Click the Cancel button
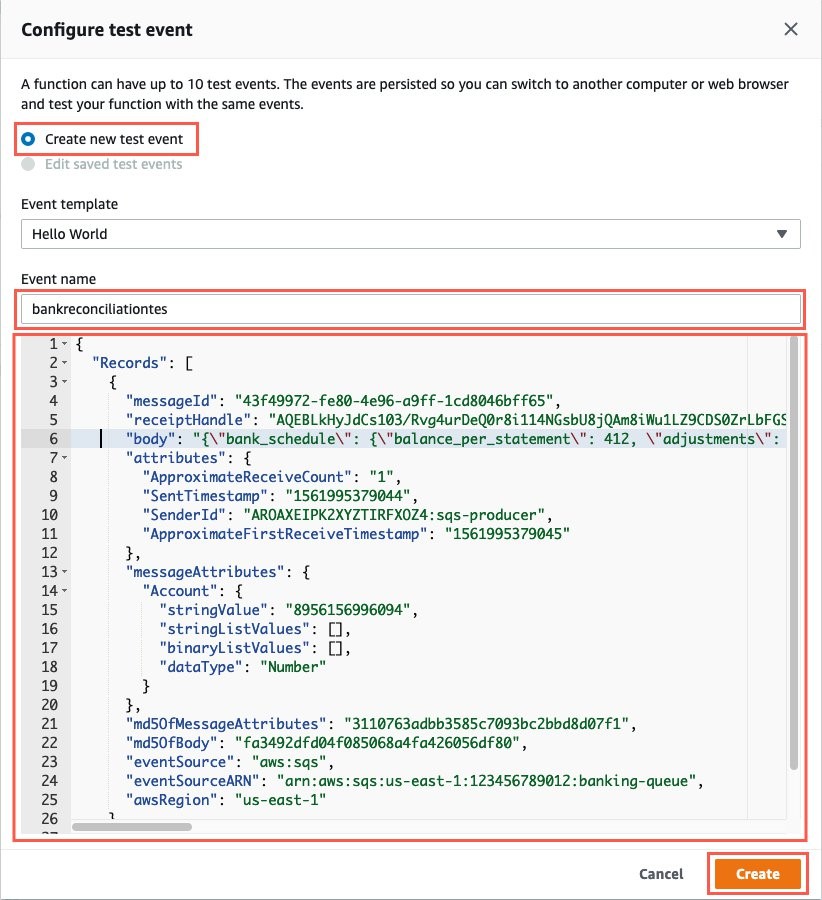 tap(661, 873)
